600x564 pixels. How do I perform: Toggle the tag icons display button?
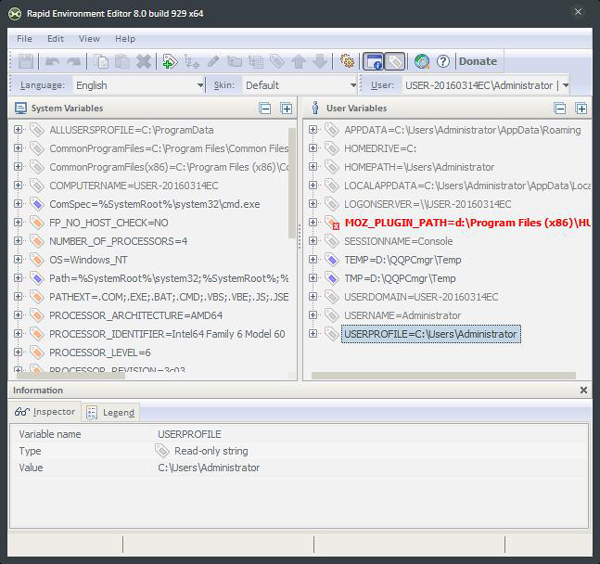[x=395, y=61]
